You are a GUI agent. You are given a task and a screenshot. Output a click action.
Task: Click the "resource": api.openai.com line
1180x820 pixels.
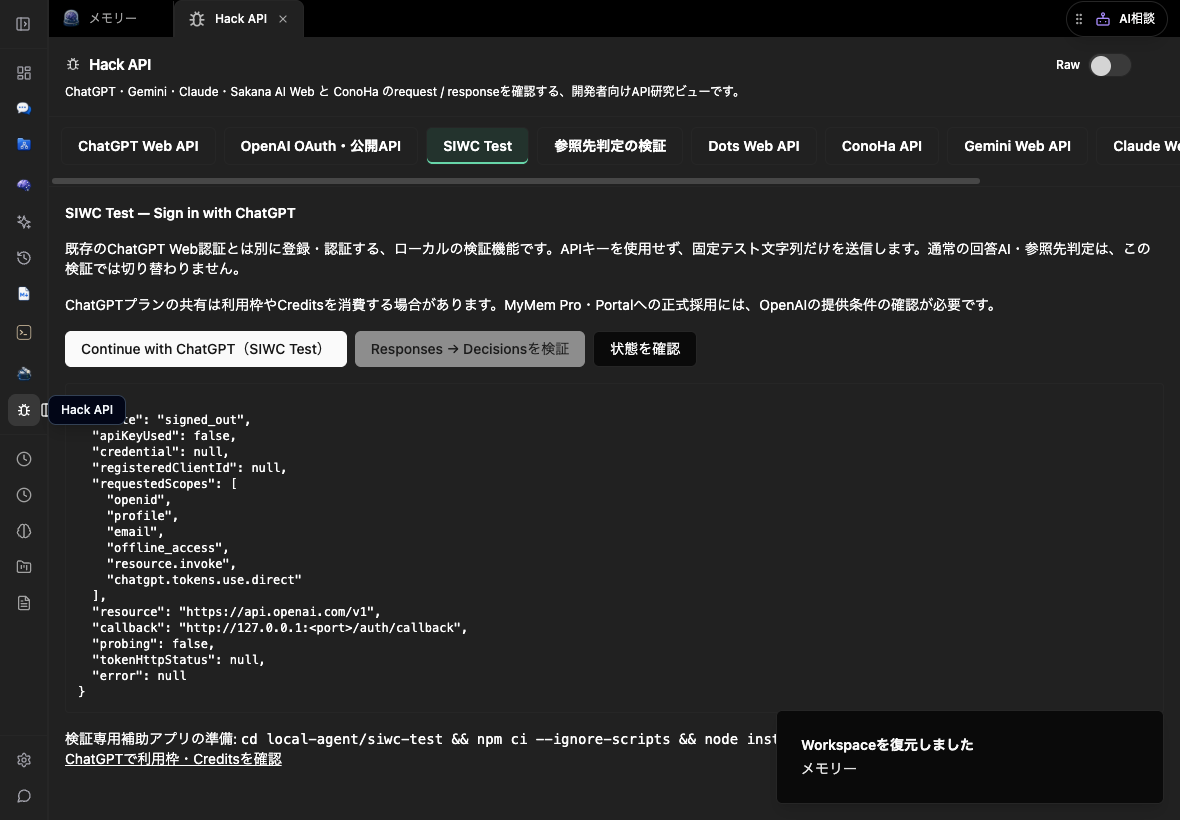(236, 612)
